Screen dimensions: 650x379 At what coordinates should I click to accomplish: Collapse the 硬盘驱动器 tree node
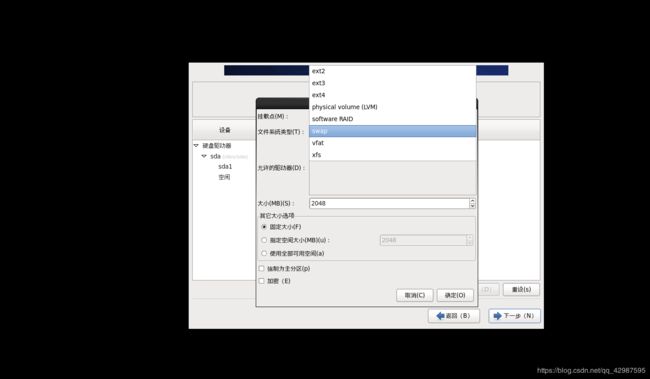coord(196,146)
